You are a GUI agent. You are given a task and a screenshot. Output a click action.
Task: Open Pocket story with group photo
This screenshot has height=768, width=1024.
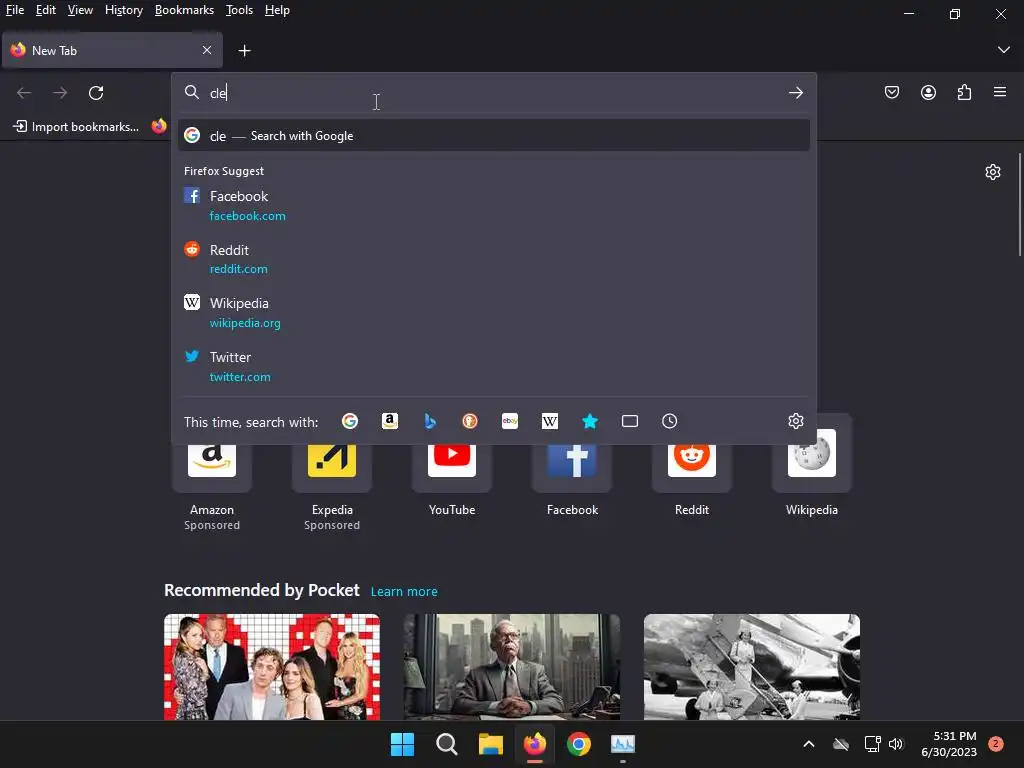click(x=272, y=667)
